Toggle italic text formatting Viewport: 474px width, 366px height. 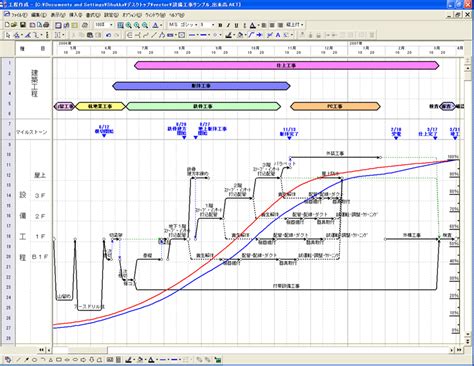[x=228, y=25]
